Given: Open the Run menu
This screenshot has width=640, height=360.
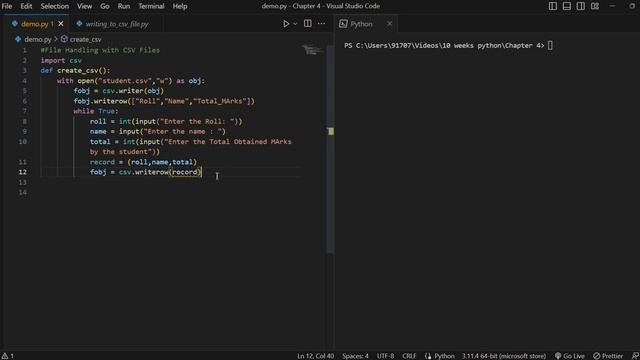Looking at the screenshot, I should pos(124,6).
